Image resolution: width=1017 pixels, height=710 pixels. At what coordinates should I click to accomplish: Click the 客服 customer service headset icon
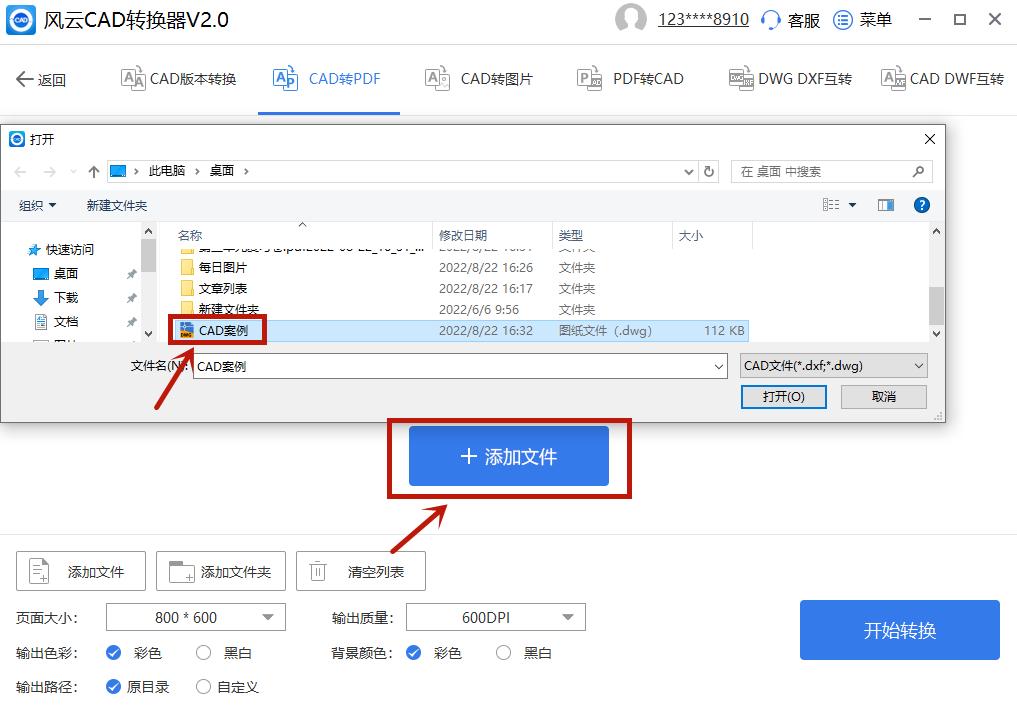tap(770, 19)
